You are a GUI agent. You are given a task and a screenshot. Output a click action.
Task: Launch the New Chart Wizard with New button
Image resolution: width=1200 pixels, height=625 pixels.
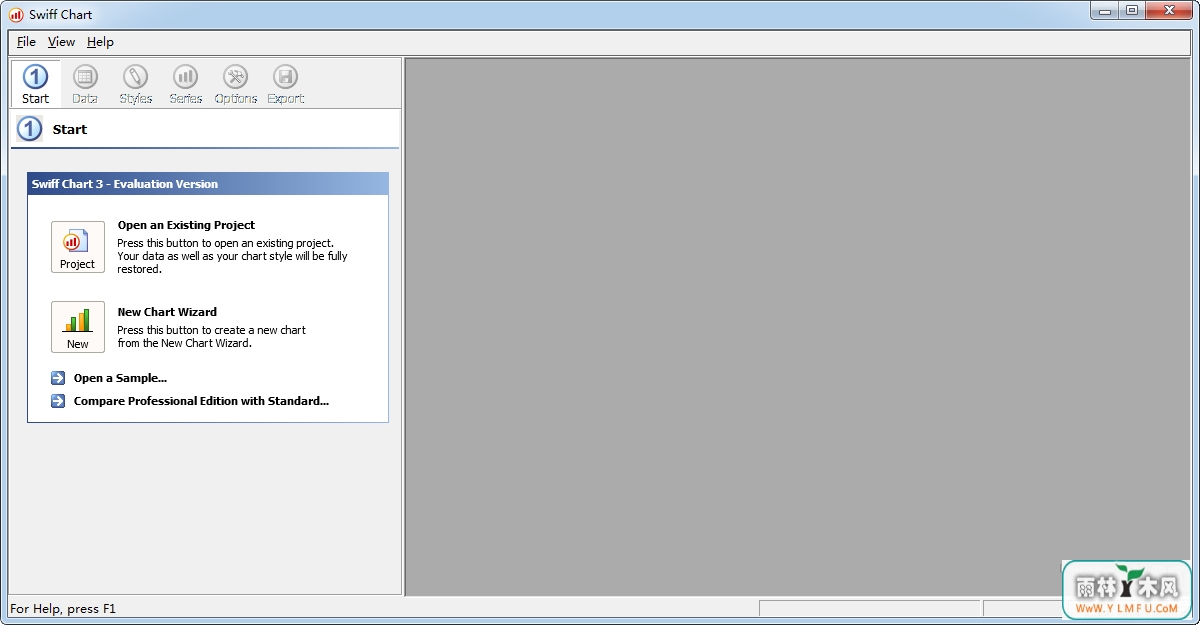pyautogui.click(x=78, y=327)
